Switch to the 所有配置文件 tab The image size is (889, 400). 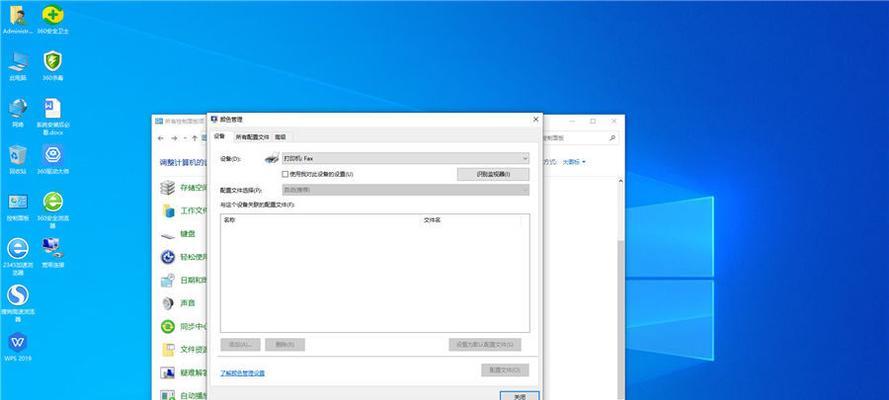coord(252,137)
